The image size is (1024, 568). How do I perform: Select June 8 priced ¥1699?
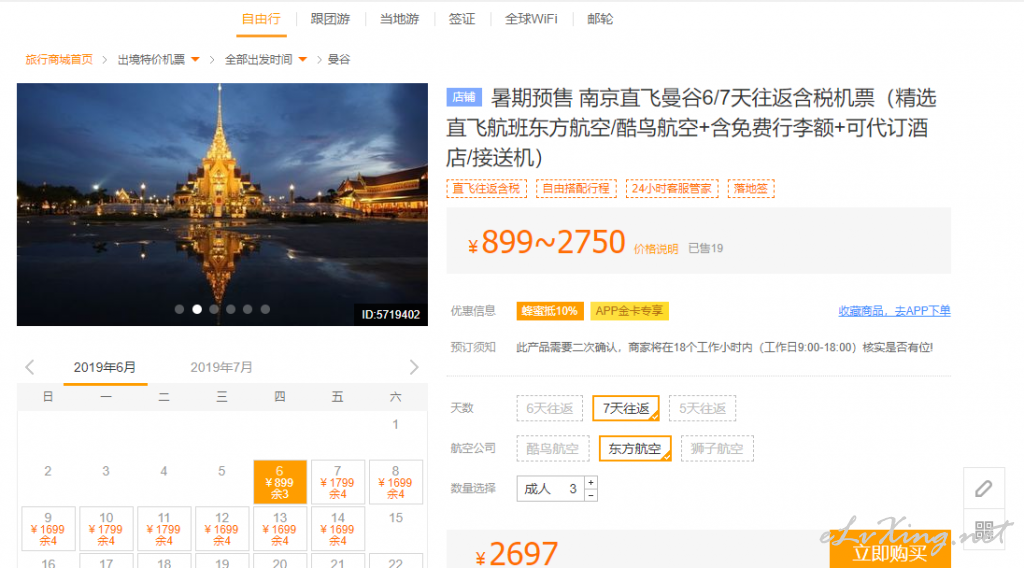[x=396, y=482]
